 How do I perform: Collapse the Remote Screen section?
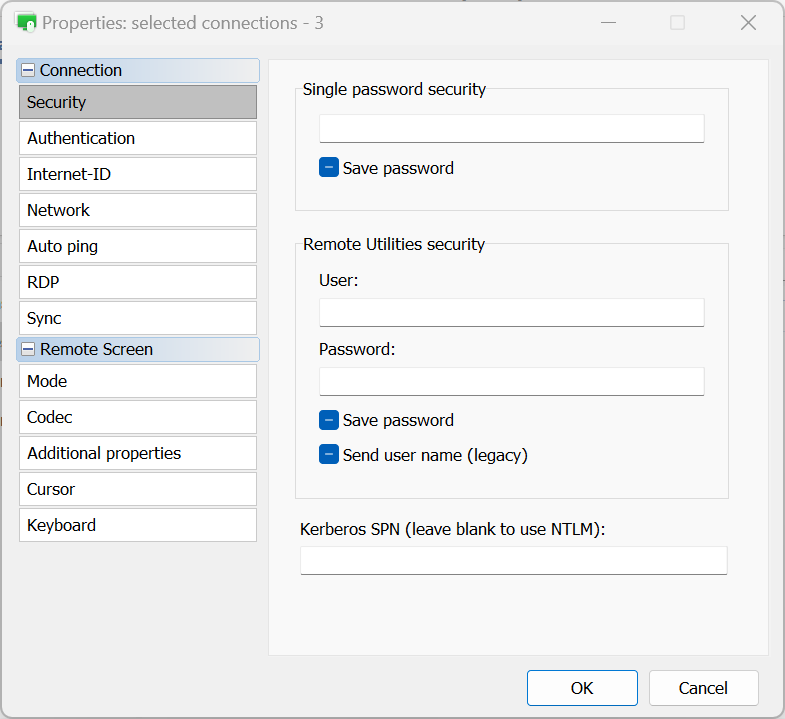tap(28, 350)
